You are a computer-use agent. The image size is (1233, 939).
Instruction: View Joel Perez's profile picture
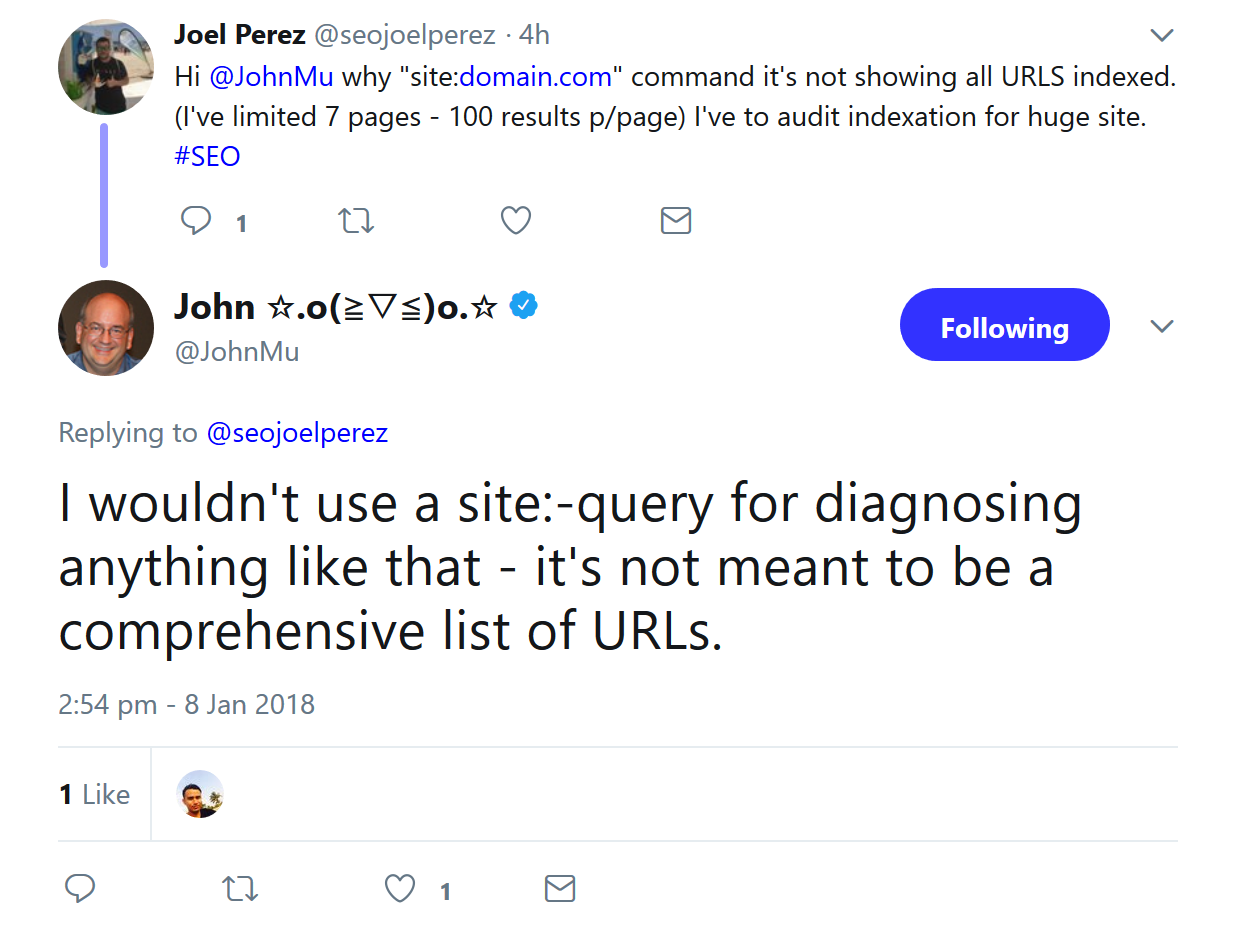click(x=105, y=67)
